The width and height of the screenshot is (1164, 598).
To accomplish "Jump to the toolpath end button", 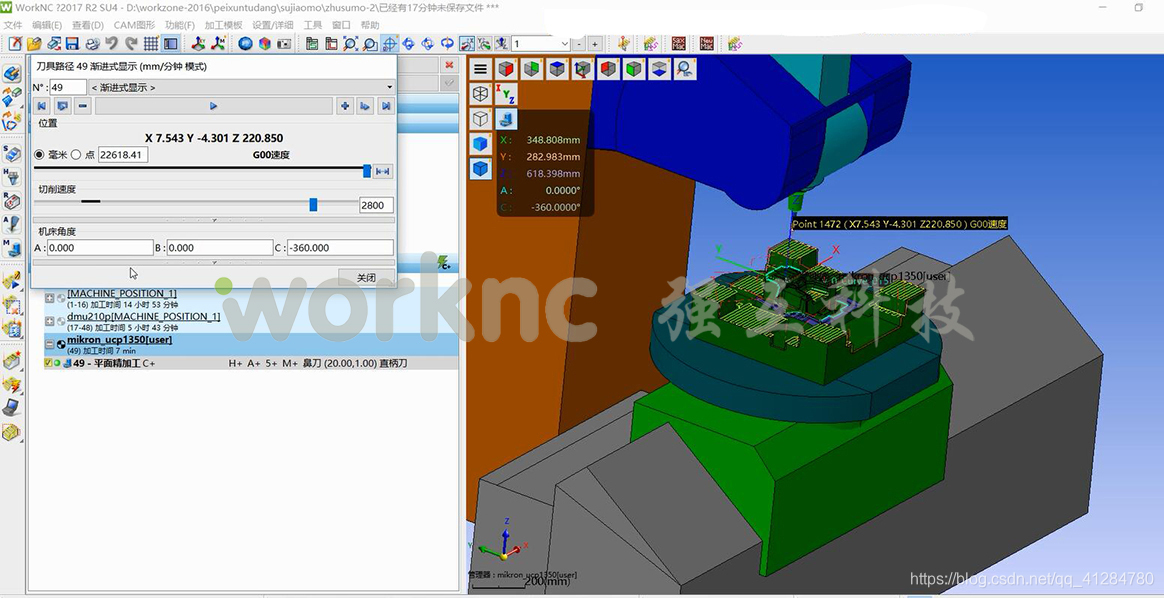I will 385,106.
